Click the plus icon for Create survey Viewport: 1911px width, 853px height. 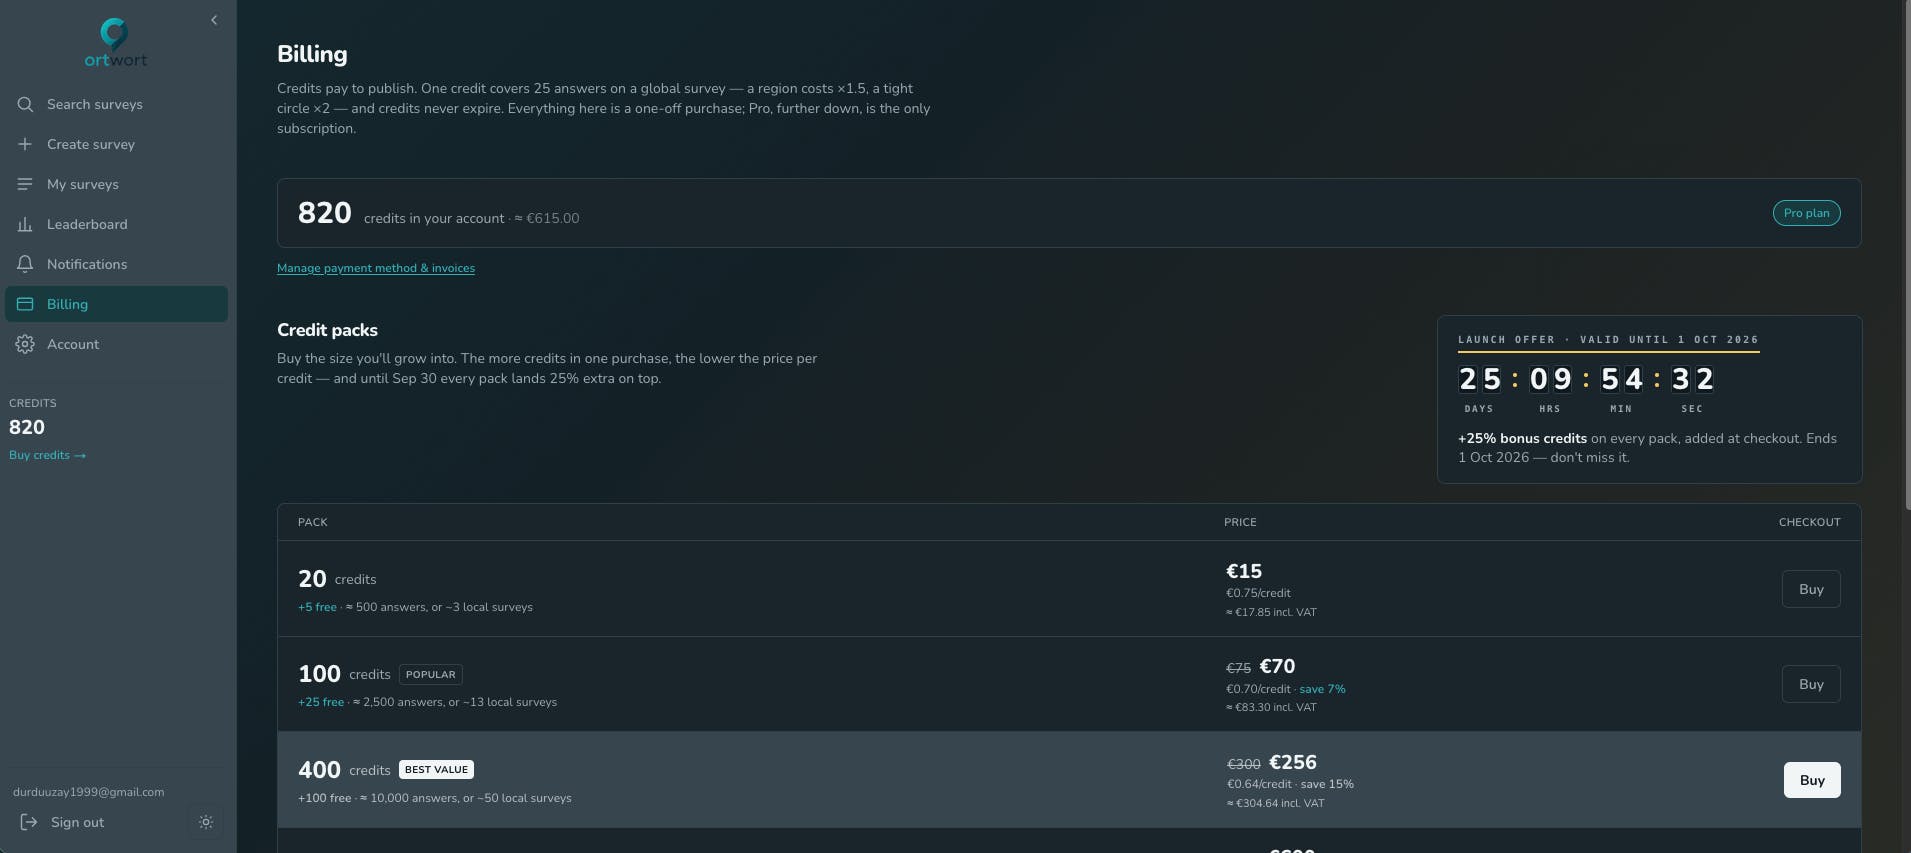[x=25, y=144]
